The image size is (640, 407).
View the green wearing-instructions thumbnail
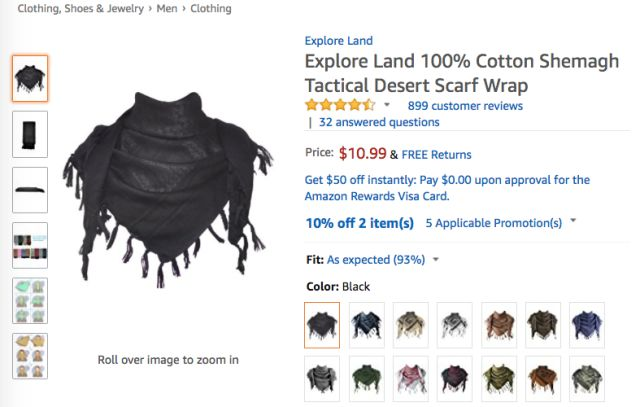click(30, 301)
